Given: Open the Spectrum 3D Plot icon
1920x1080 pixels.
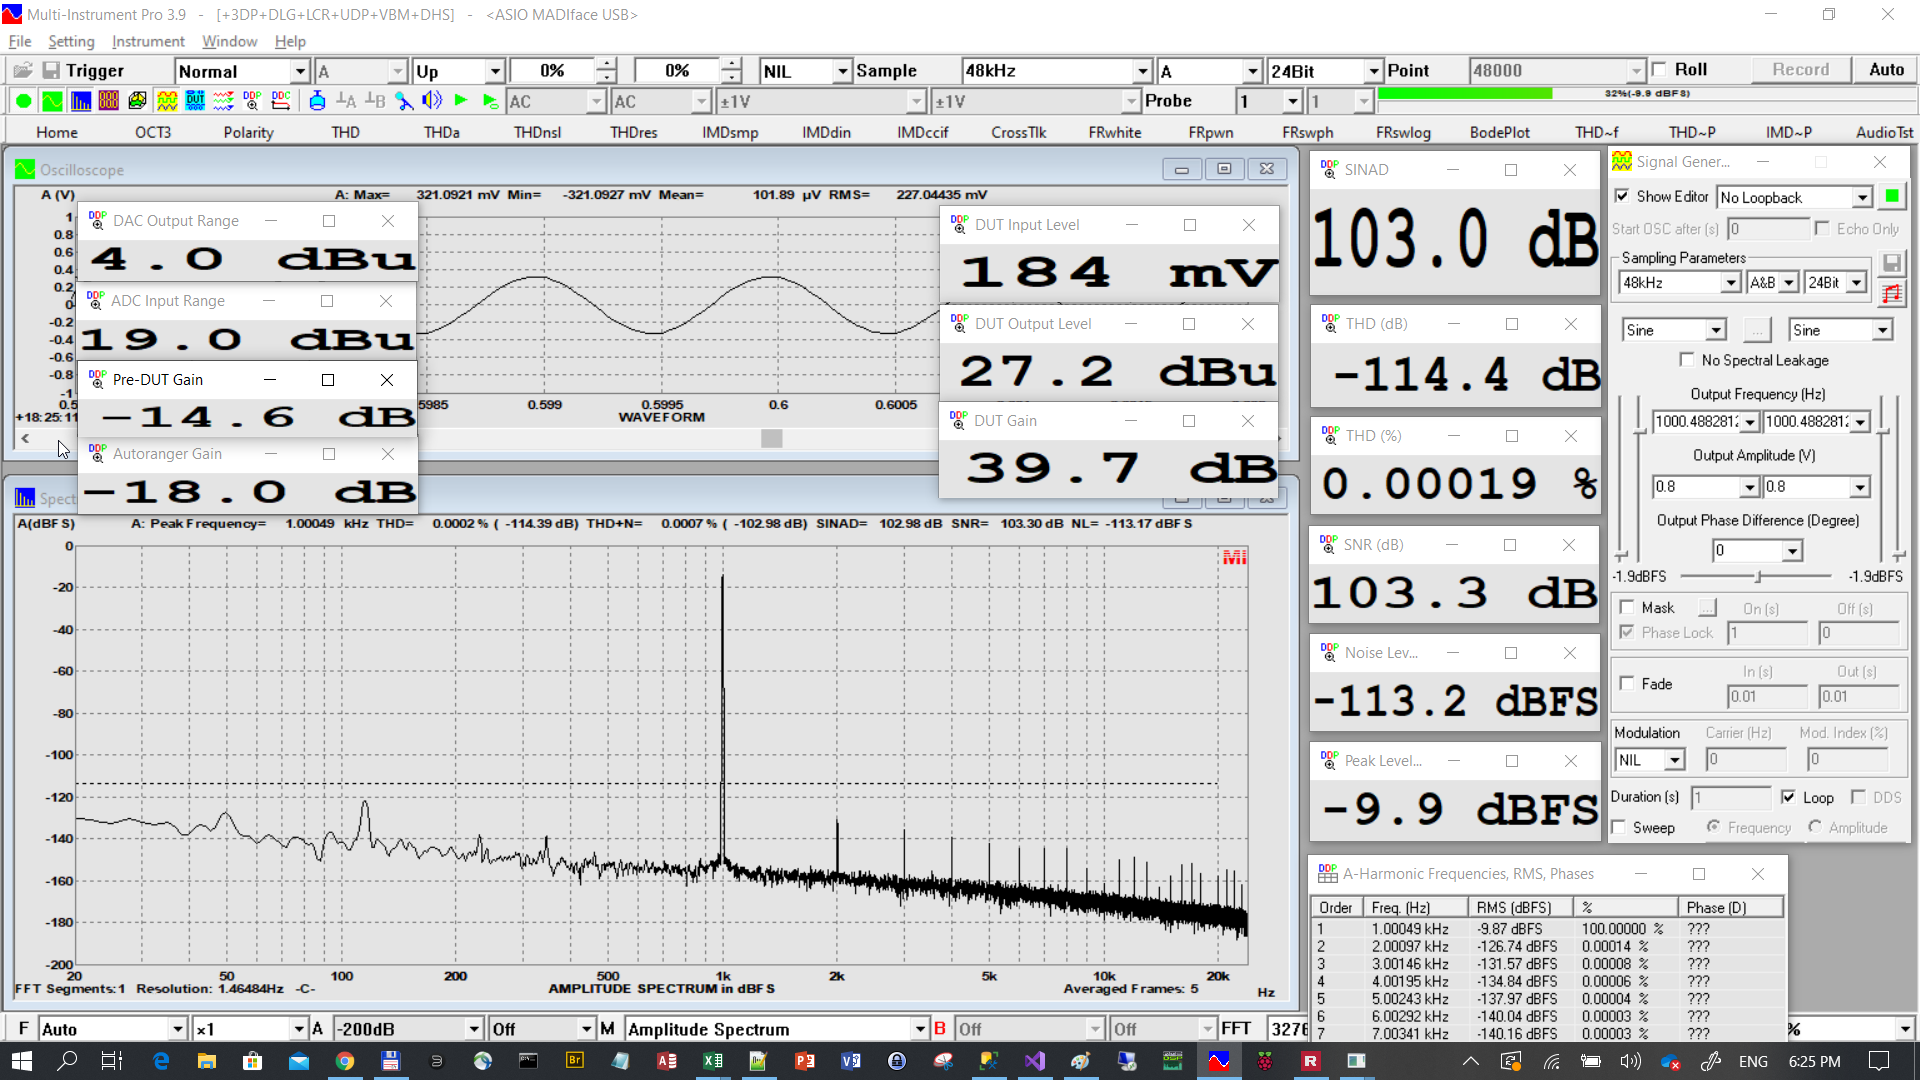Looking at the screenshot, I should [138, 101].
